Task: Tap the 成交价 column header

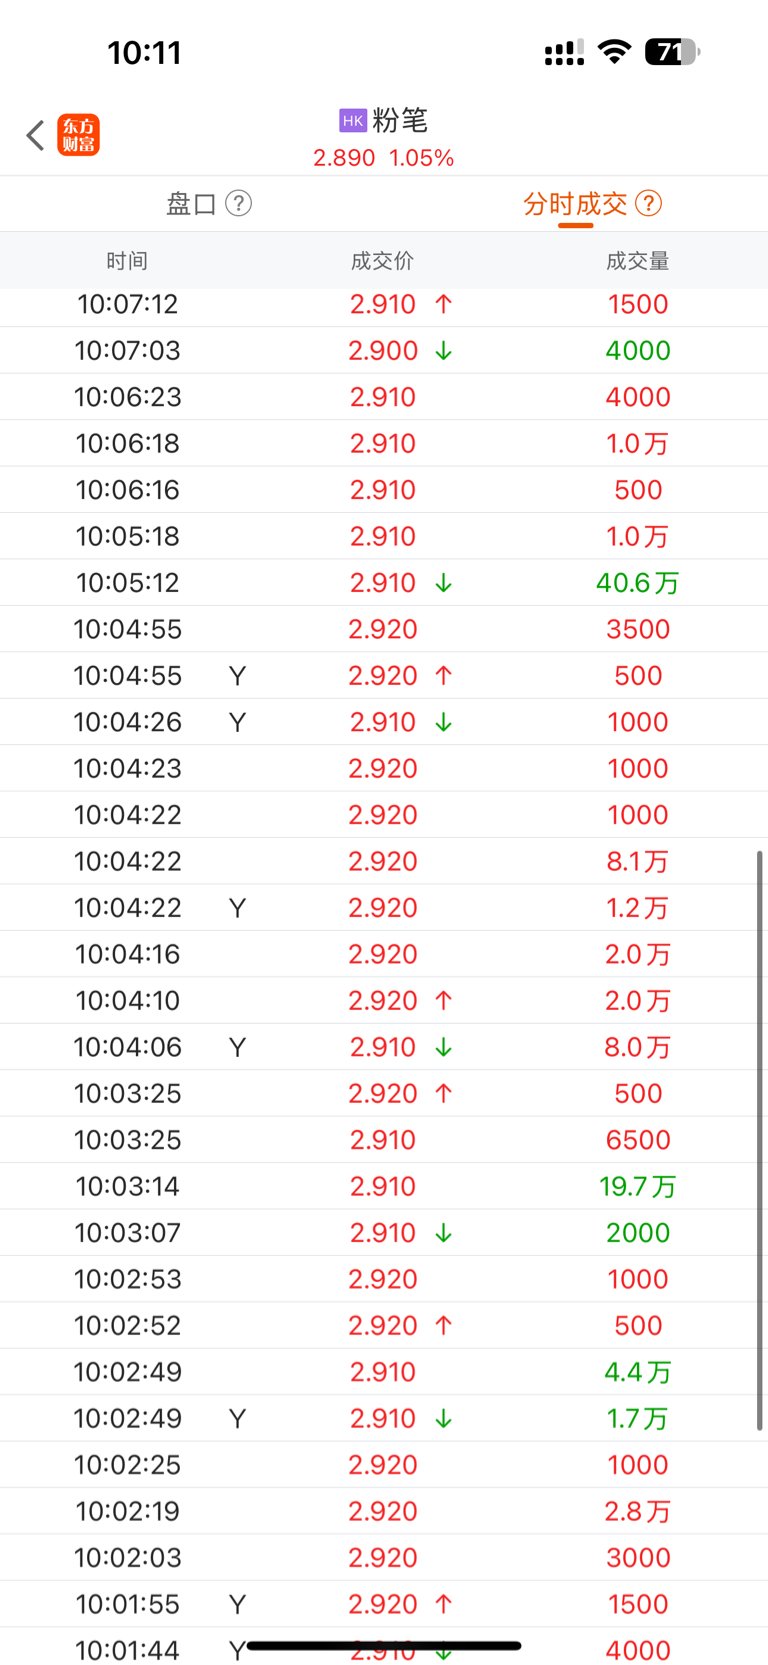Action: click(382, 261)
